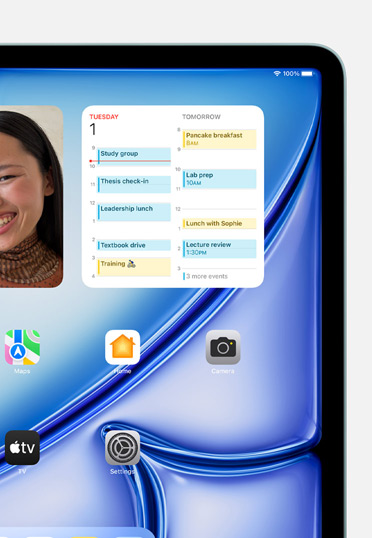Open the portrait photo widget
This screenshot has height=538, width=372.
[31, 197]
